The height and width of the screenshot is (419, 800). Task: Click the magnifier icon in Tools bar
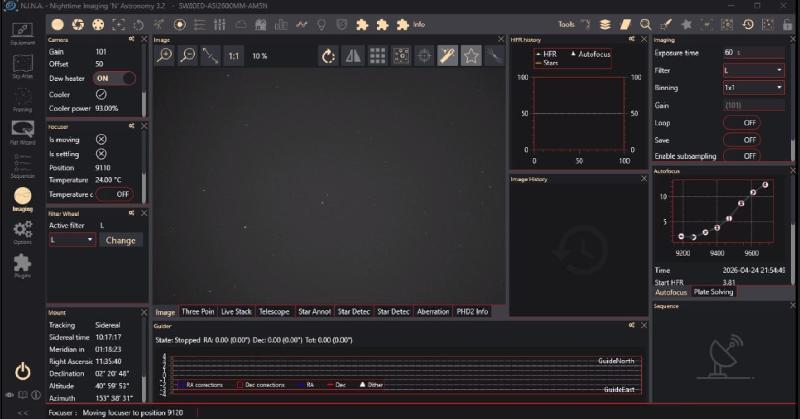click(645, 24)
